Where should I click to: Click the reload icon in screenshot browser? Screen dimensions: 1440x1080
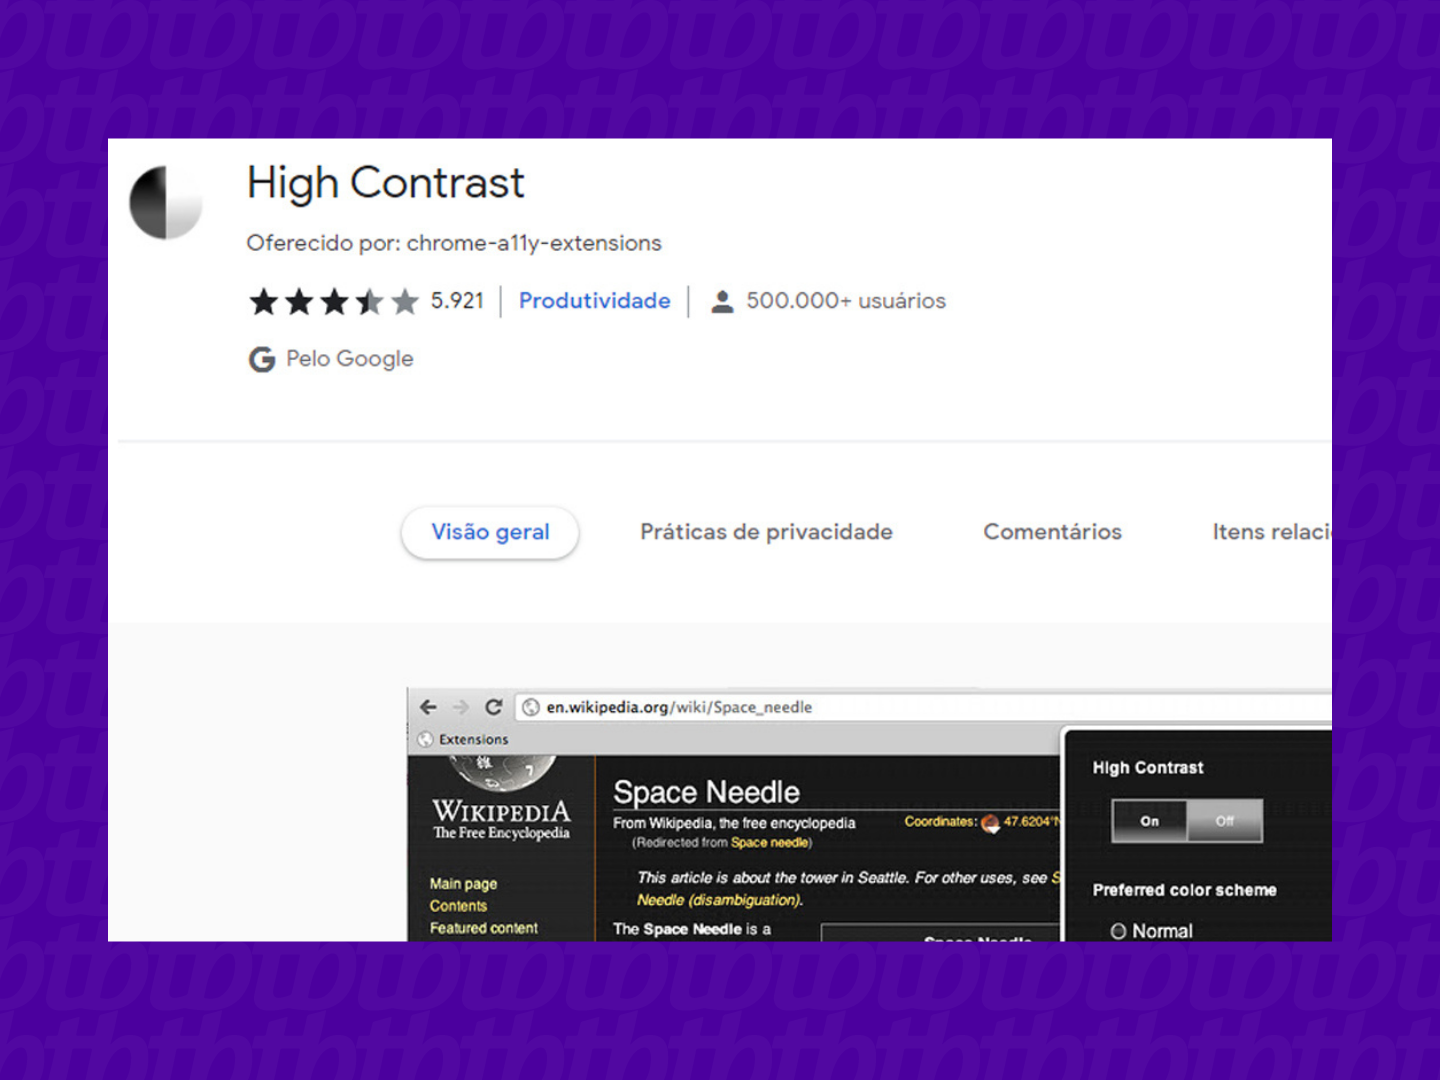point(493,707)
